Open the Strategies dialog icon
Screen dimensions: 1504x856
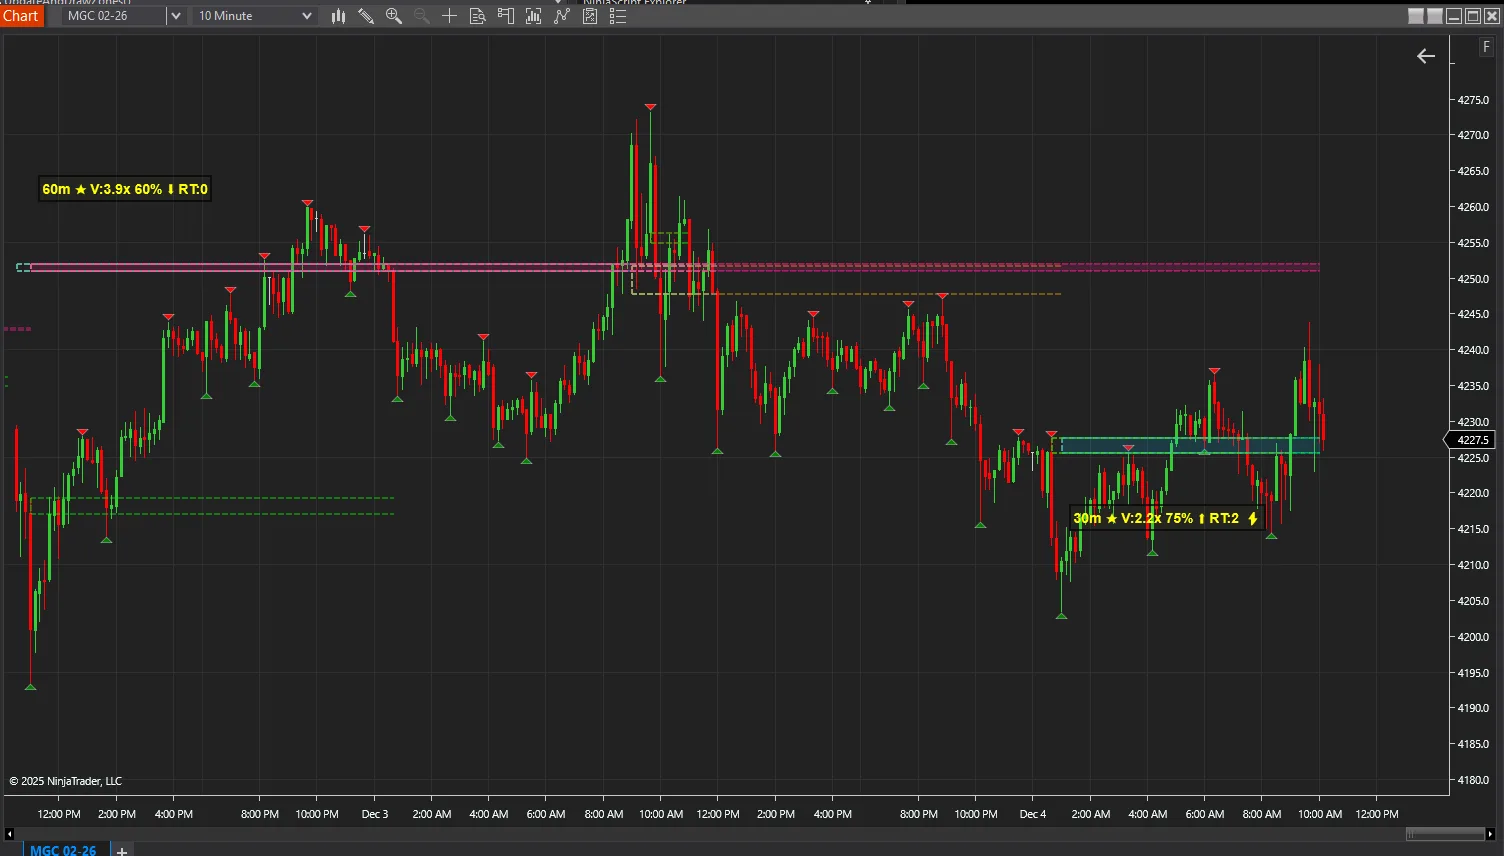[x=590, y=16]
